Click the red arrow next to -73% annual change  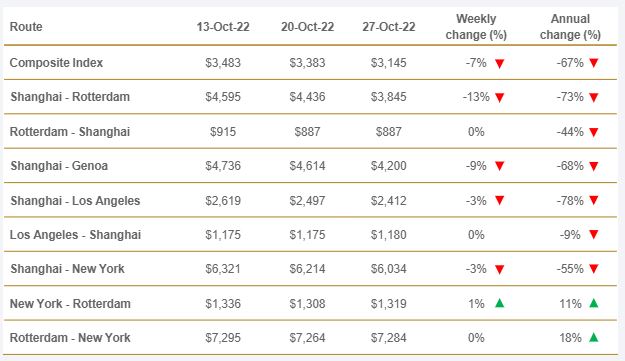click(594, 97)
